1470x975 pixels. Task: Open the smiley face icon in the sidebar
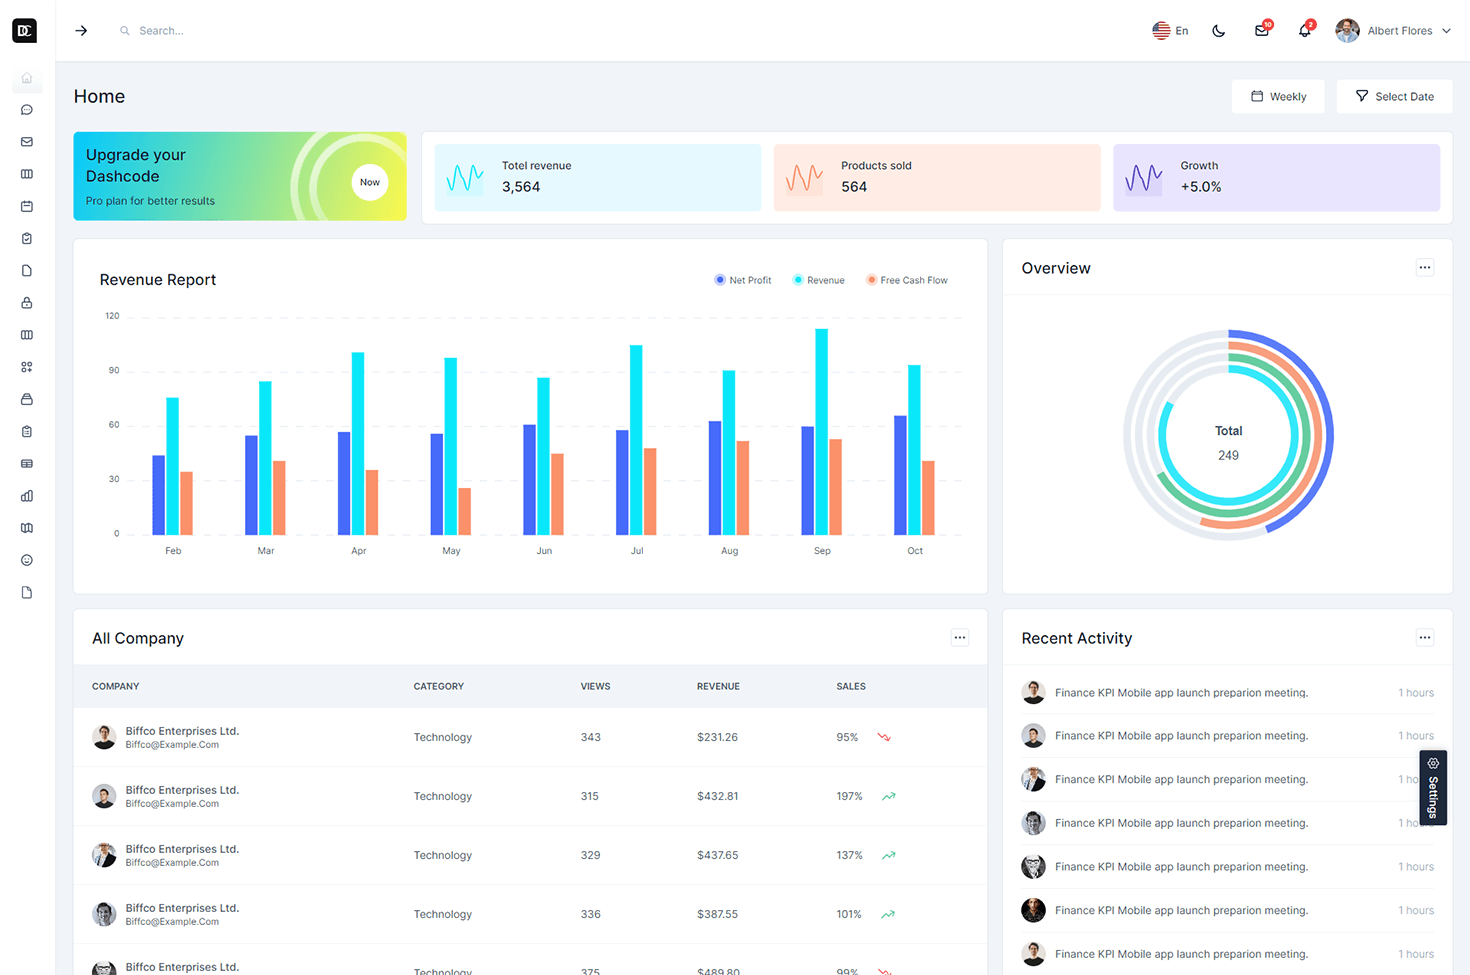click(x=27, y=560)
